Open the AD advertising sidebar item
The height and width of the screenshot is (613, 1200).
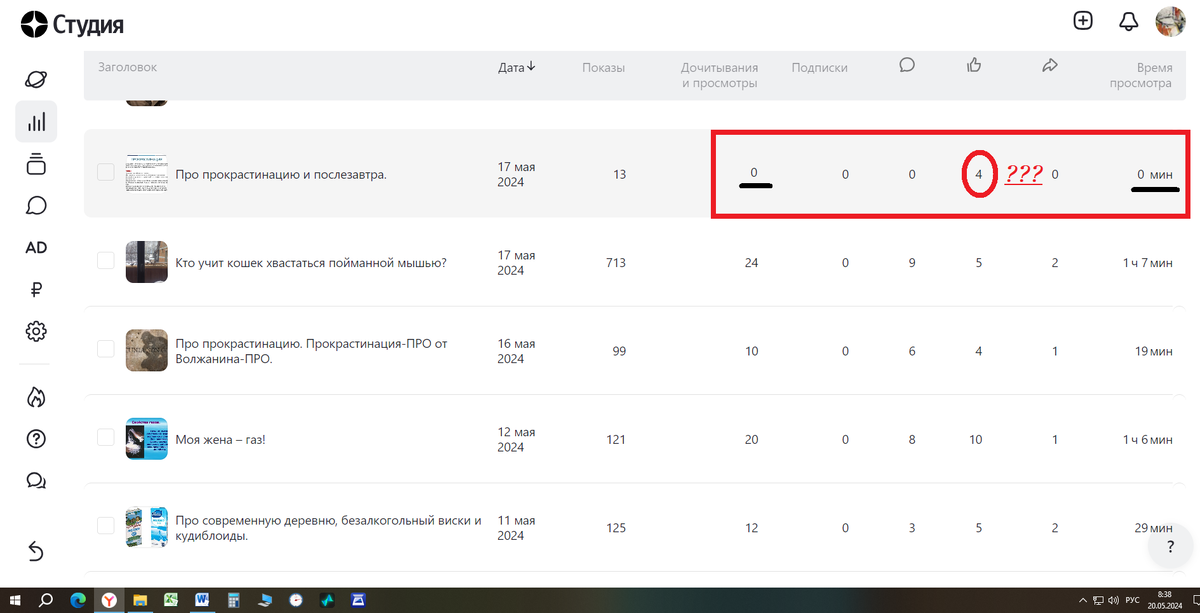click(36, 248)
